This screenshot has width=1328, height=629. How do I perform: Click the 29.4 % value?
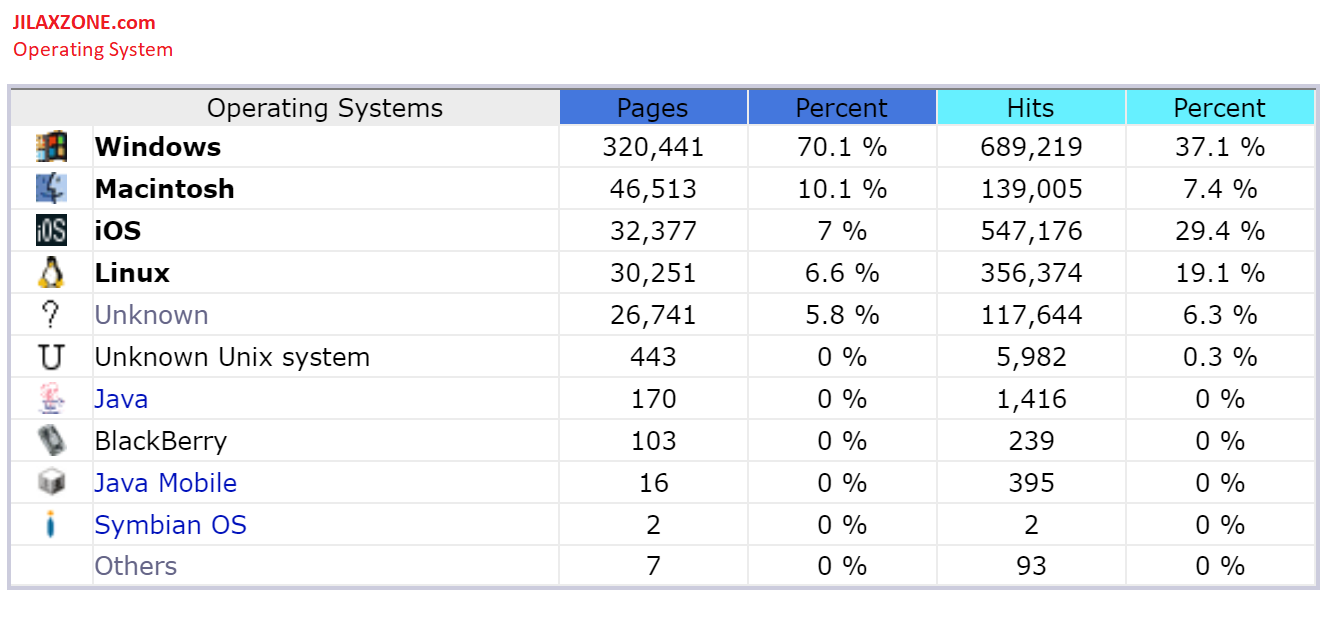point(1220,231)
